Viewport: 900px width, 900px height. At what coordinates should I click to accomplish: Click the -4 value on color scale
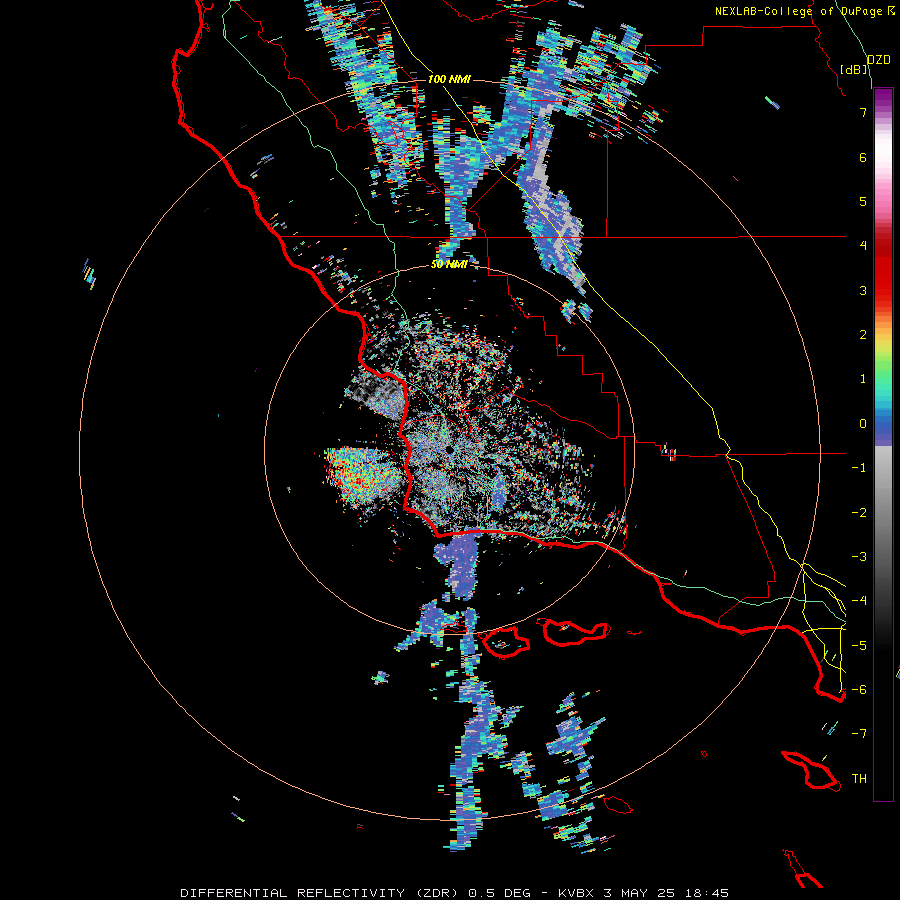click(x=859, y=601)
